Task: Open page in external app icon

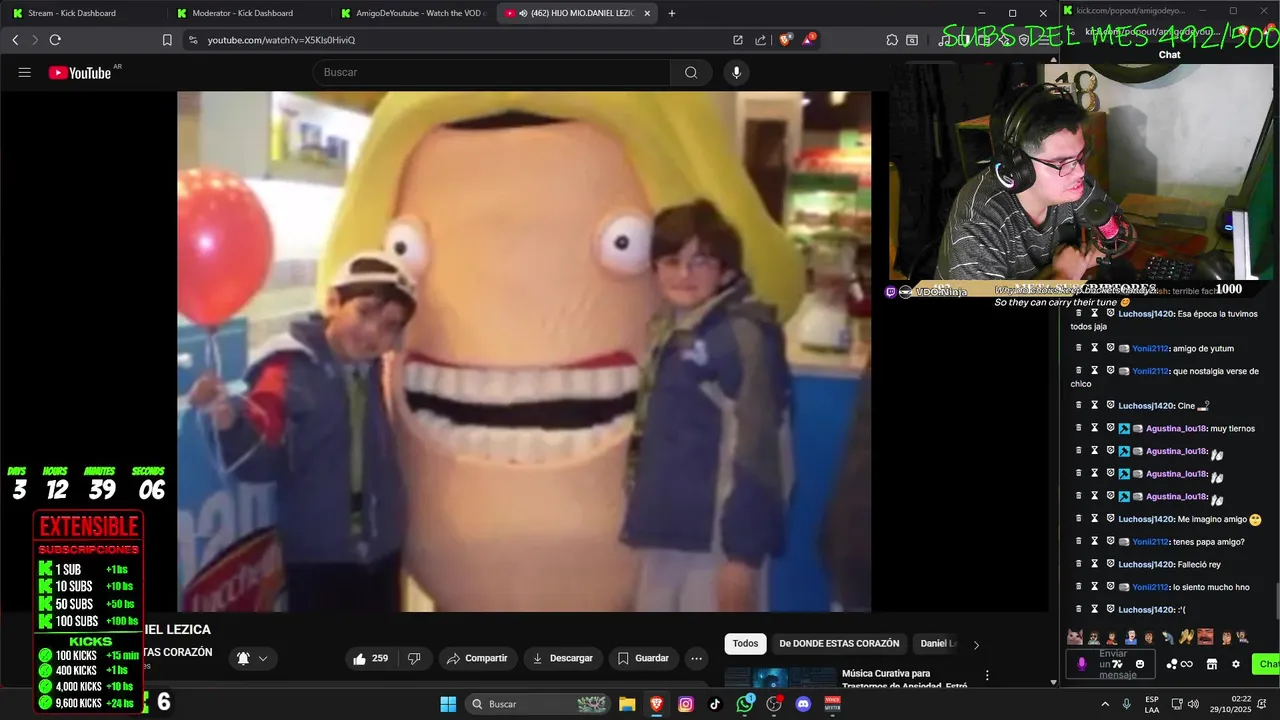Action: tap(738, 40)
